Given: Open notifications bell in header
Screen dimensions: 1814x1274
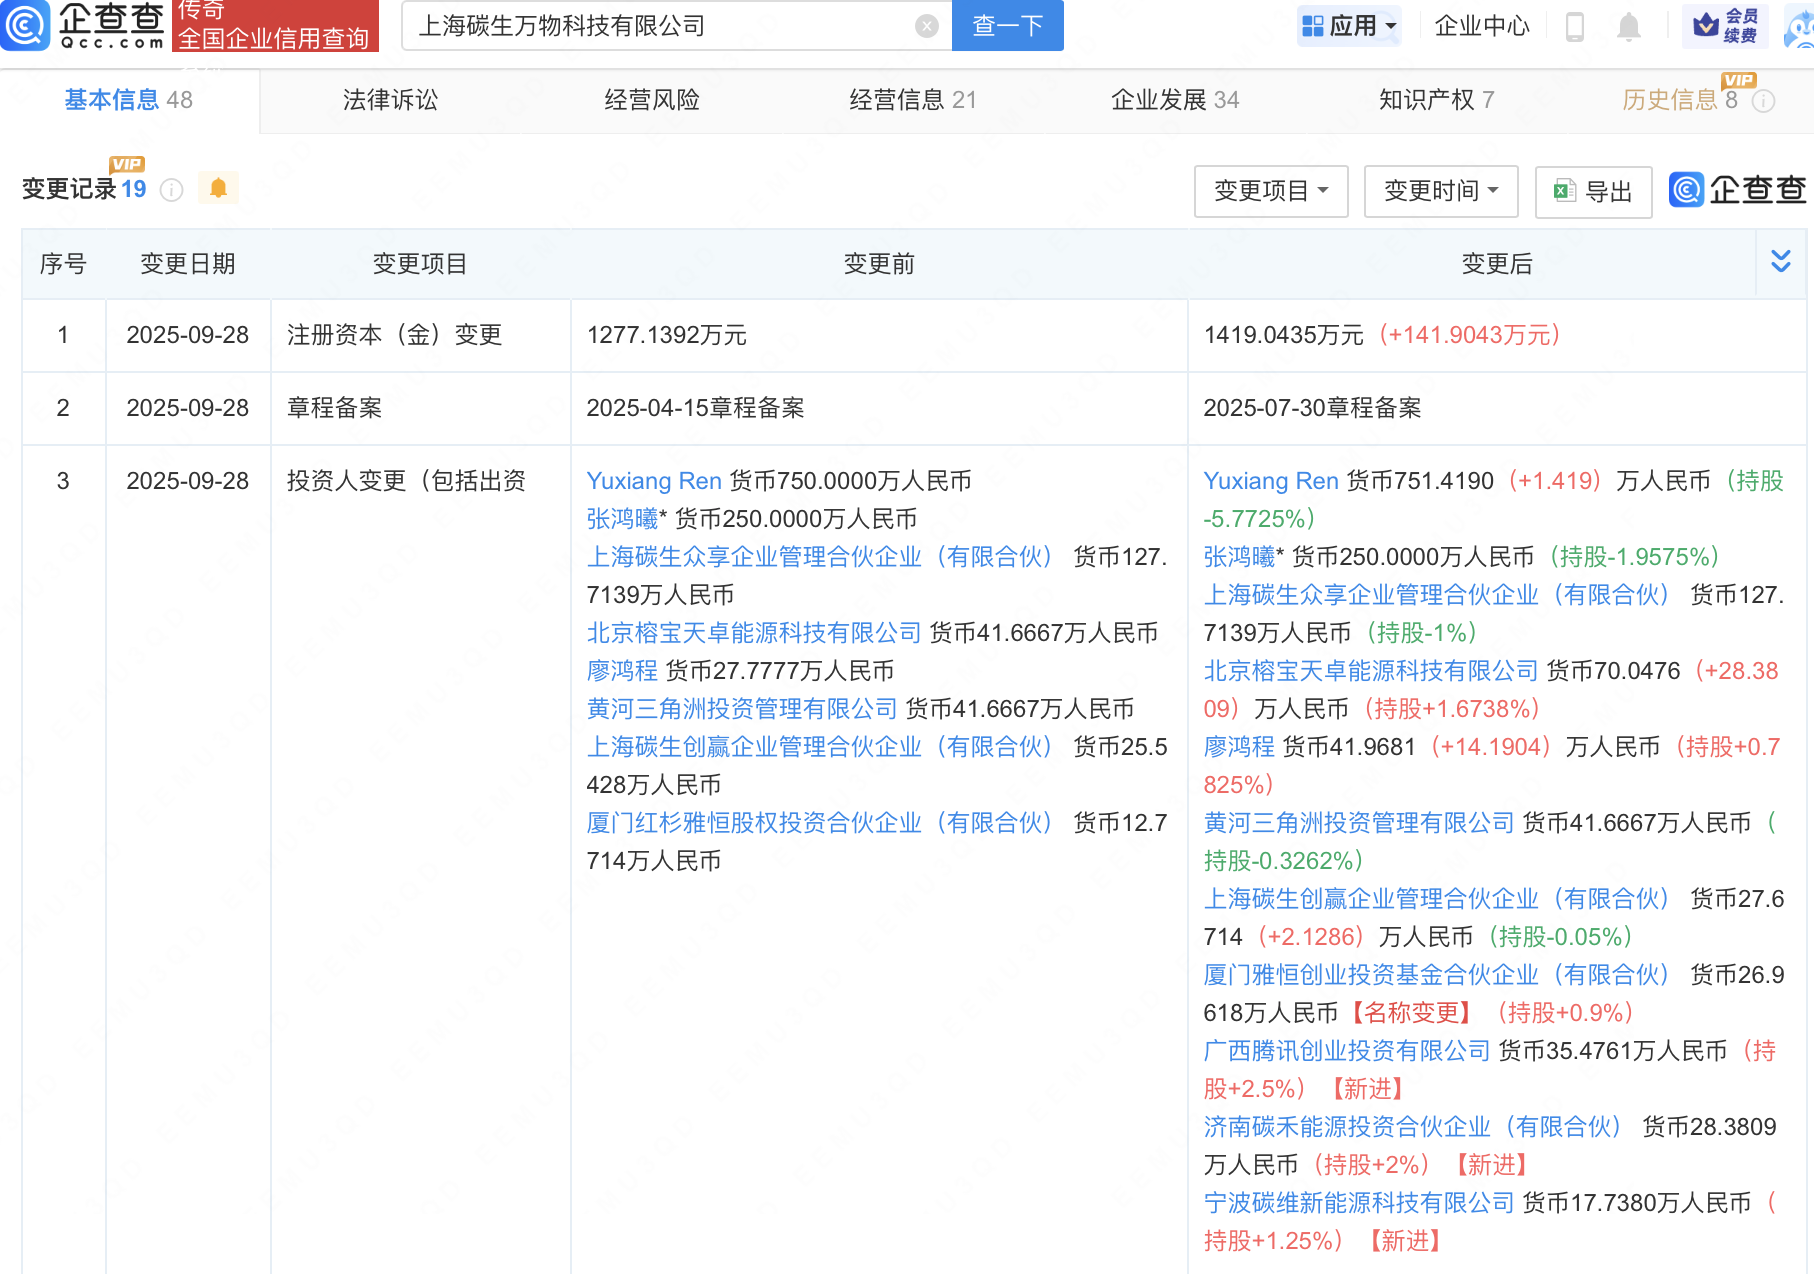Looking at the screenshot, I should tap(1628, 26).
